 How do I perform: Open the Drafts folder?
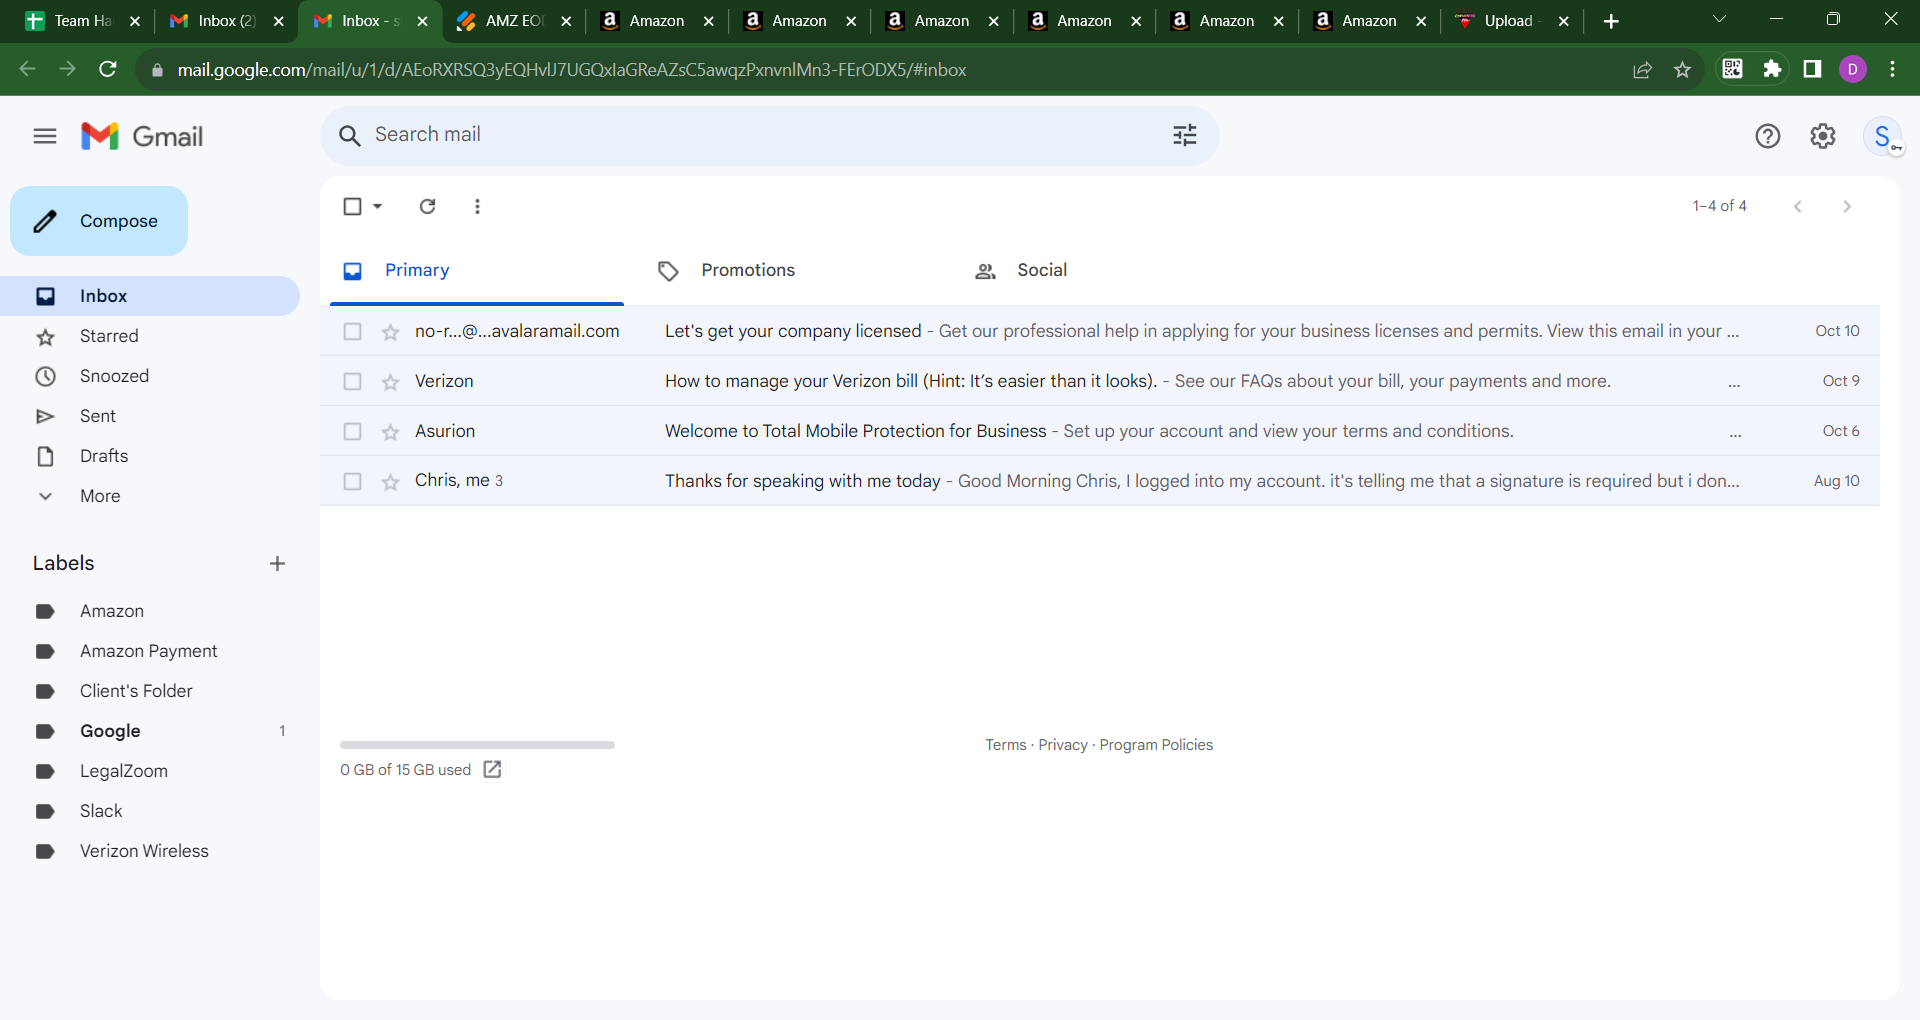pyautogui.click(x=150, y=456)
